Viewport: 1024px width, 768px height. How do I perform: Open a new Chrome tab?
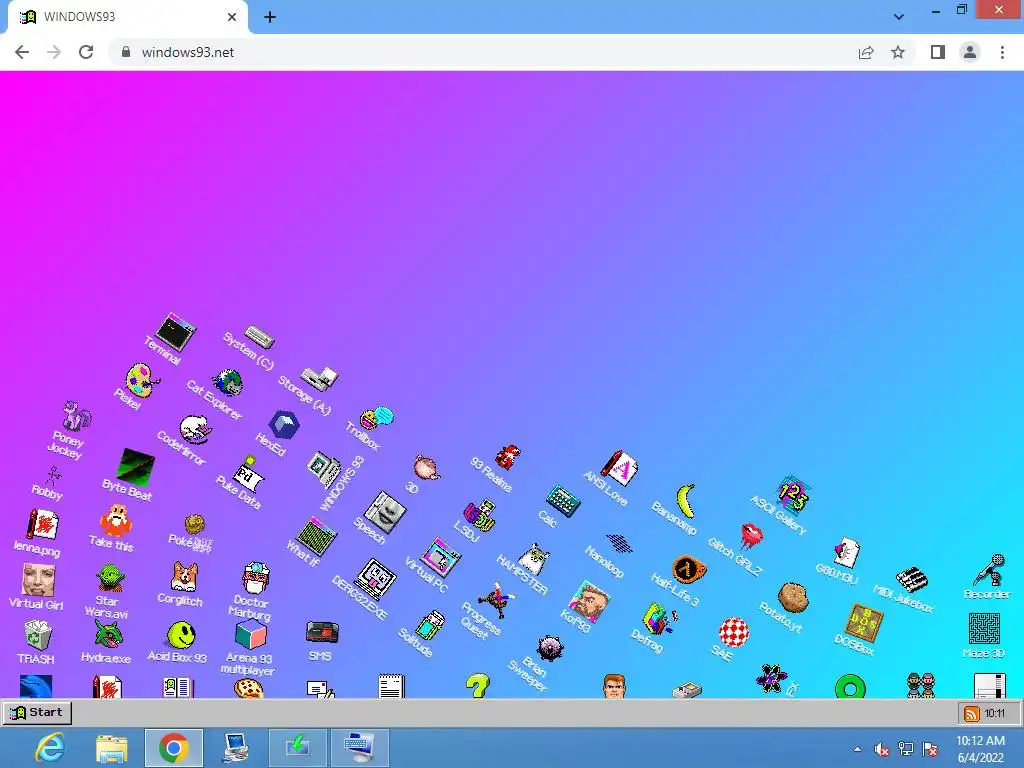[x=270, y=17]
